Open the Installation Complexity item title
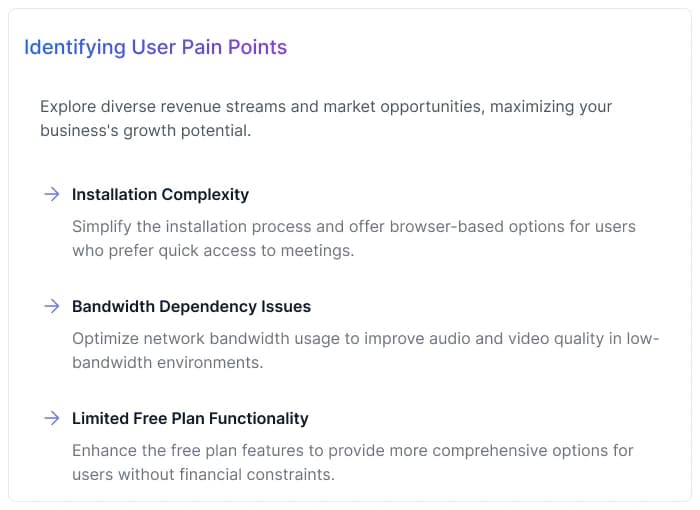The image size is (700, 510). click(160, 194)
